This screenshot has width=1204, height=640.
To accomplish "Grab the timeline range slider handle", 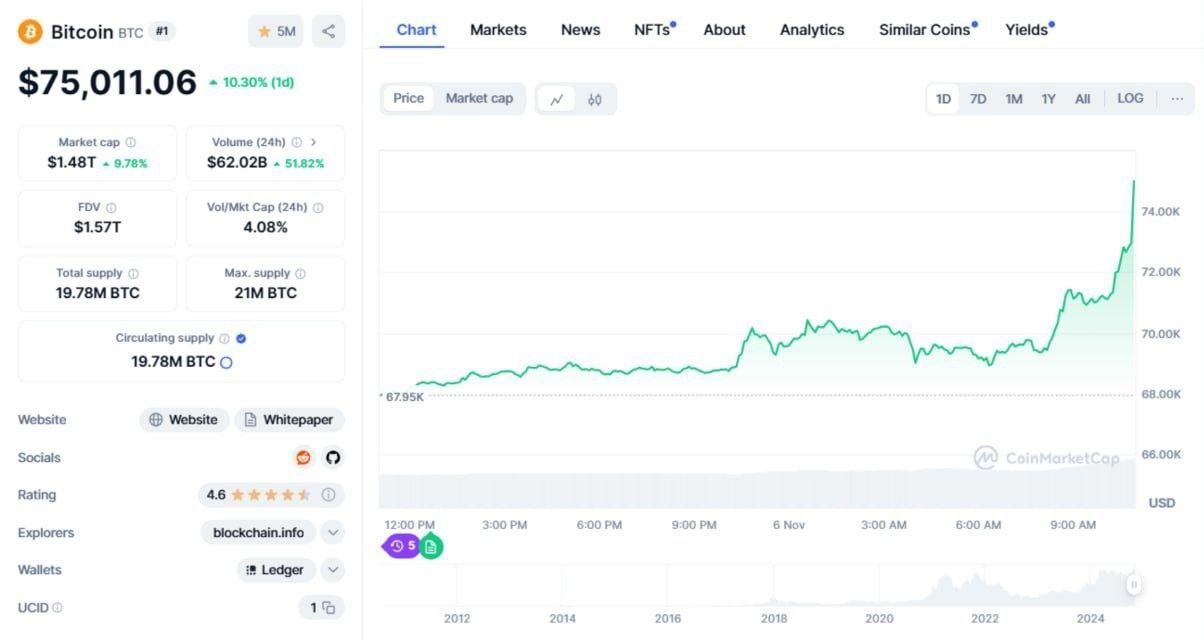I will 1134,584.
